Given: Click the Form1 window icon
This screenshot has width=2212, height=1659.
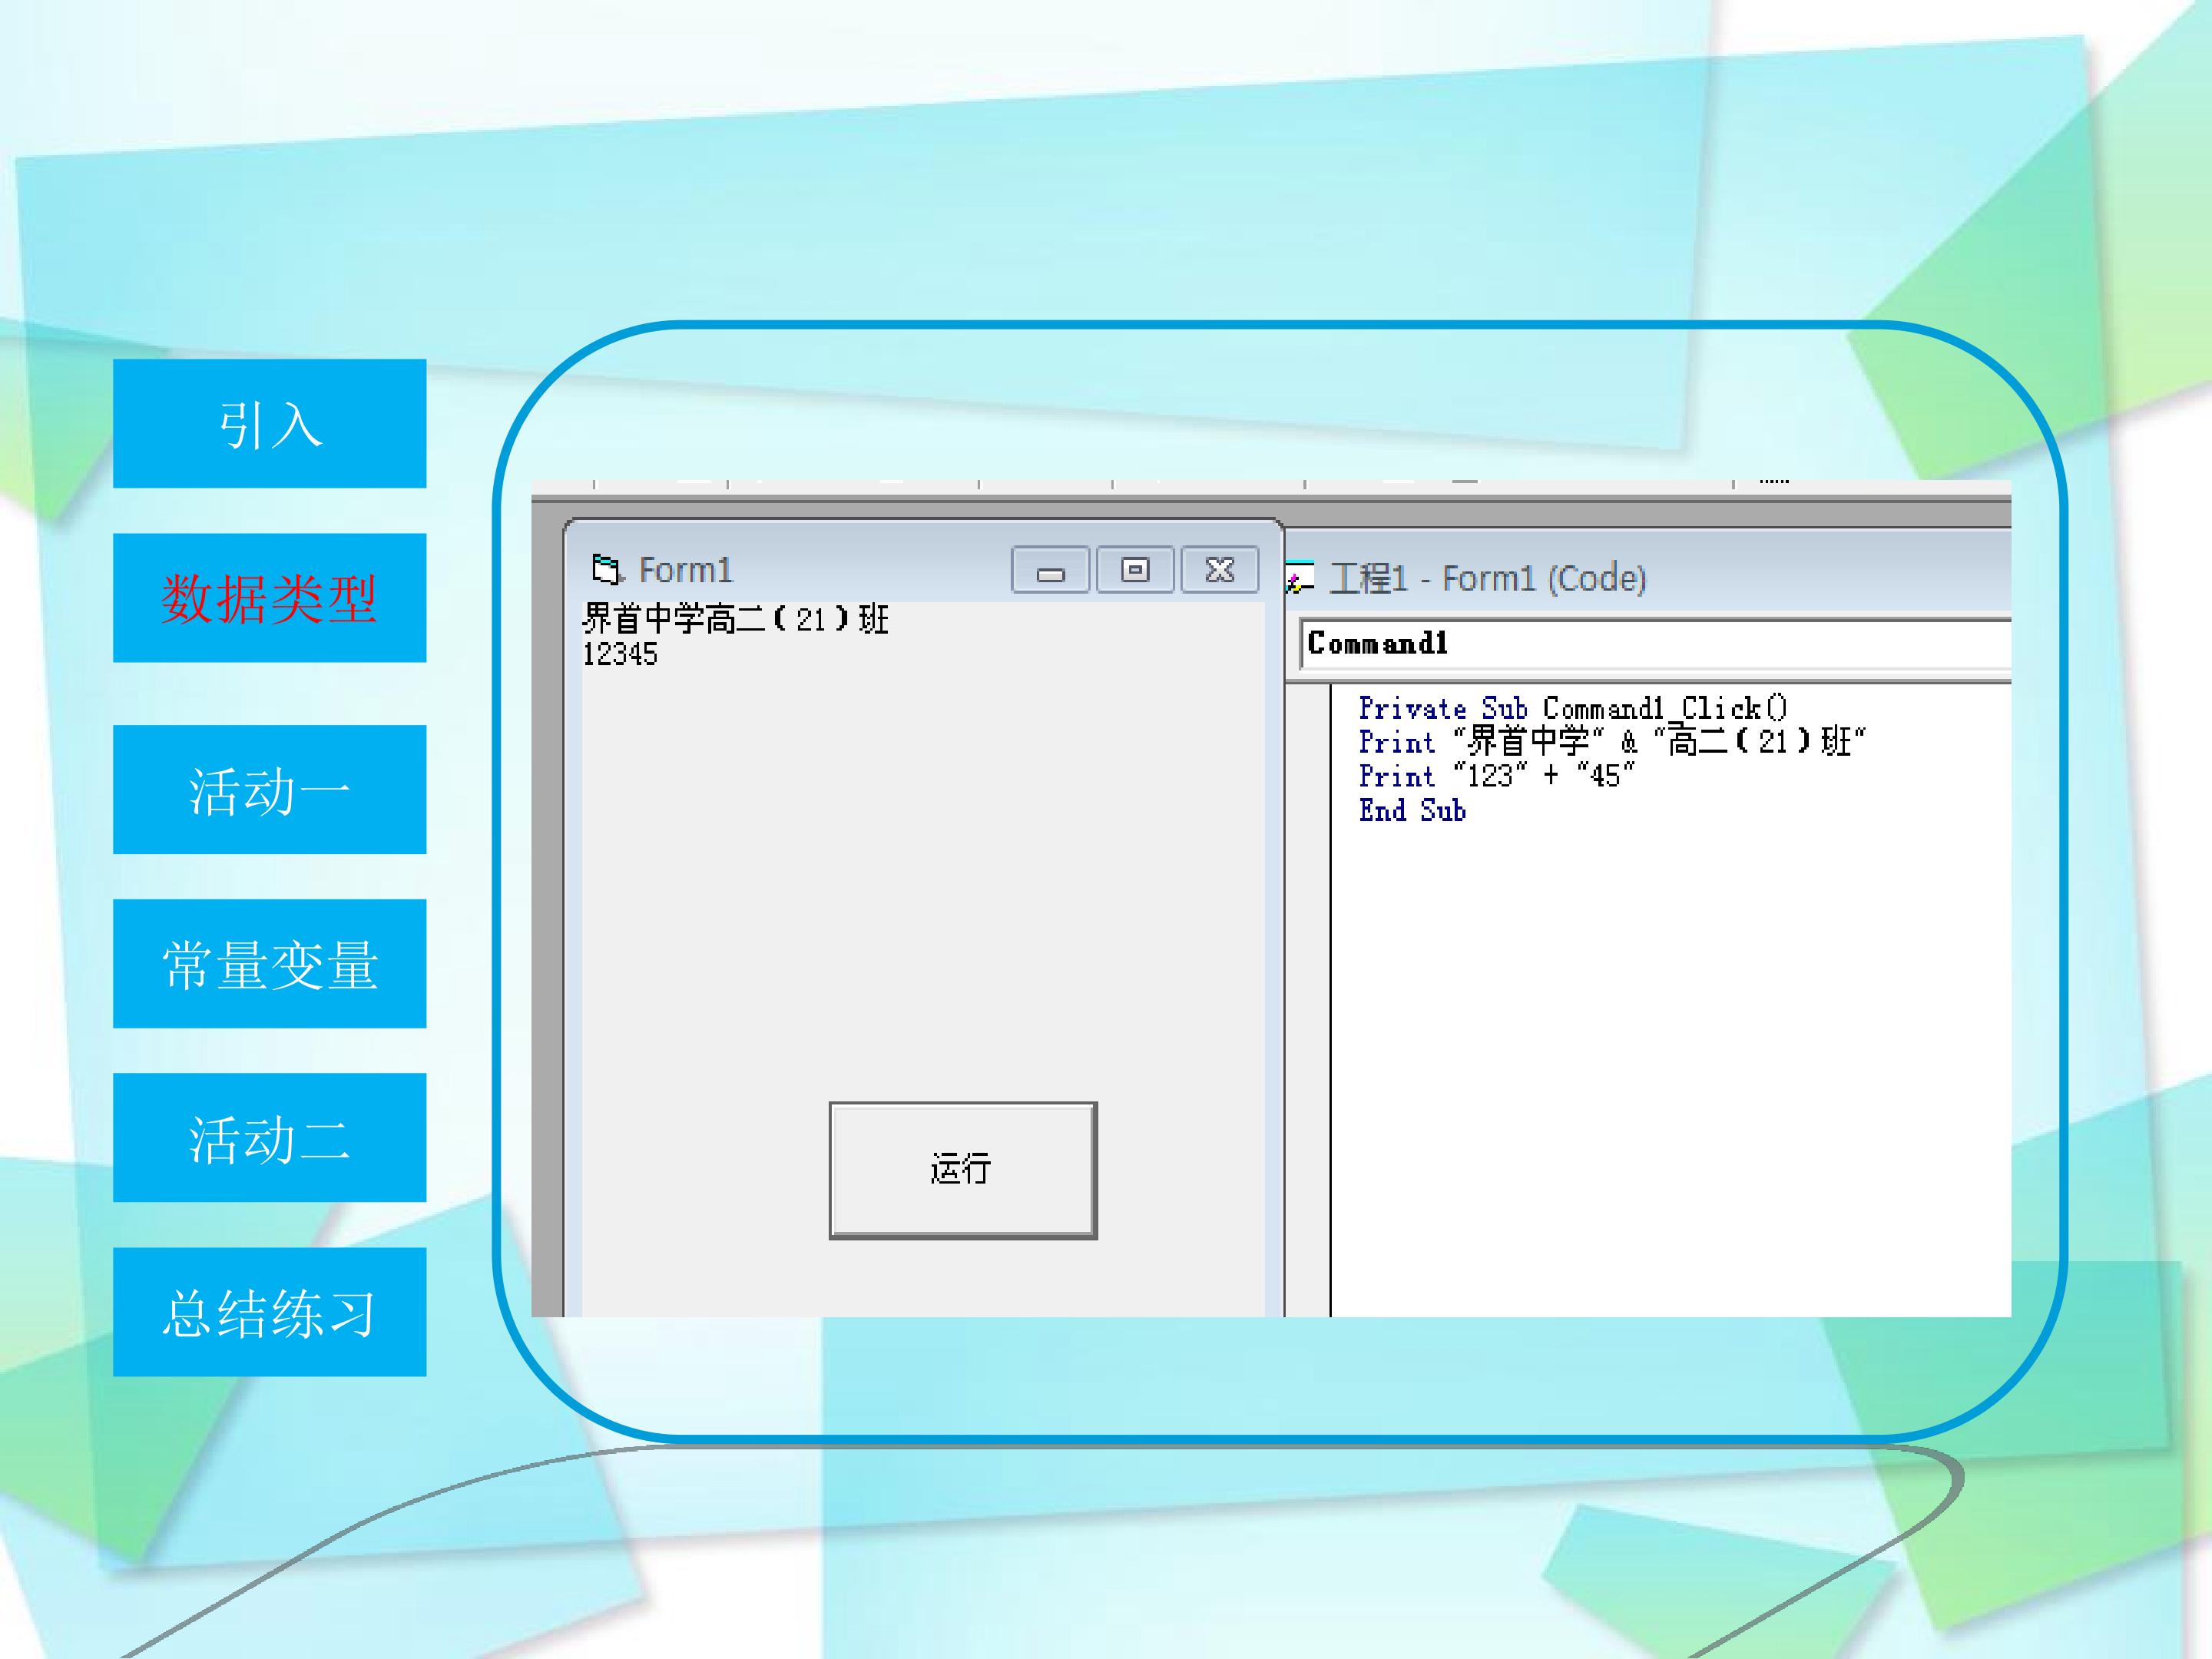Looking at the screenshot, I should 606,569.
